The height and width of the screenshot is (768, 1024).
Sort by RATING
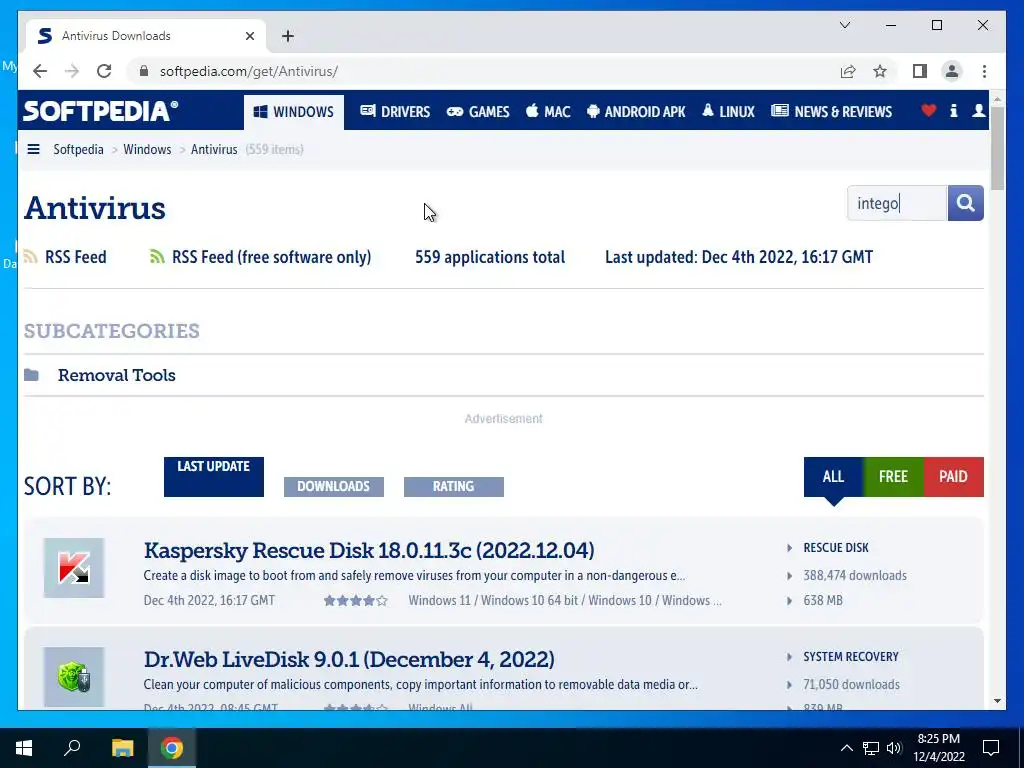click(453, 487)
